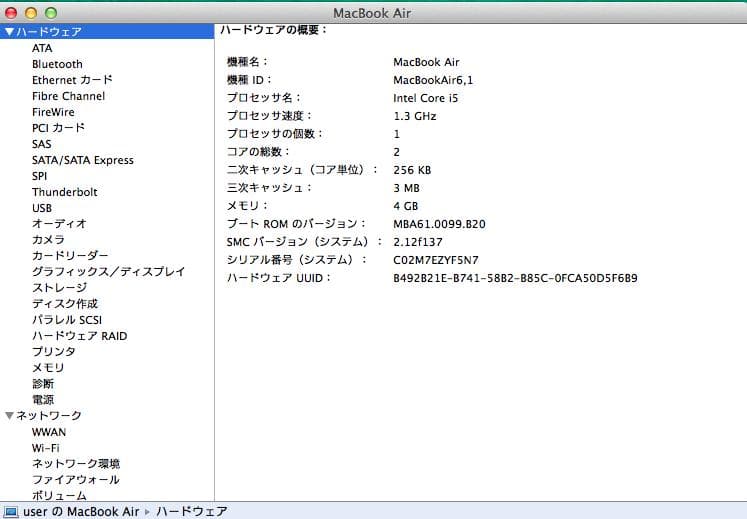This screenshot has height=519, width=747.
Task: Select SATA/SATA Express entry
Action: [83, 160]
